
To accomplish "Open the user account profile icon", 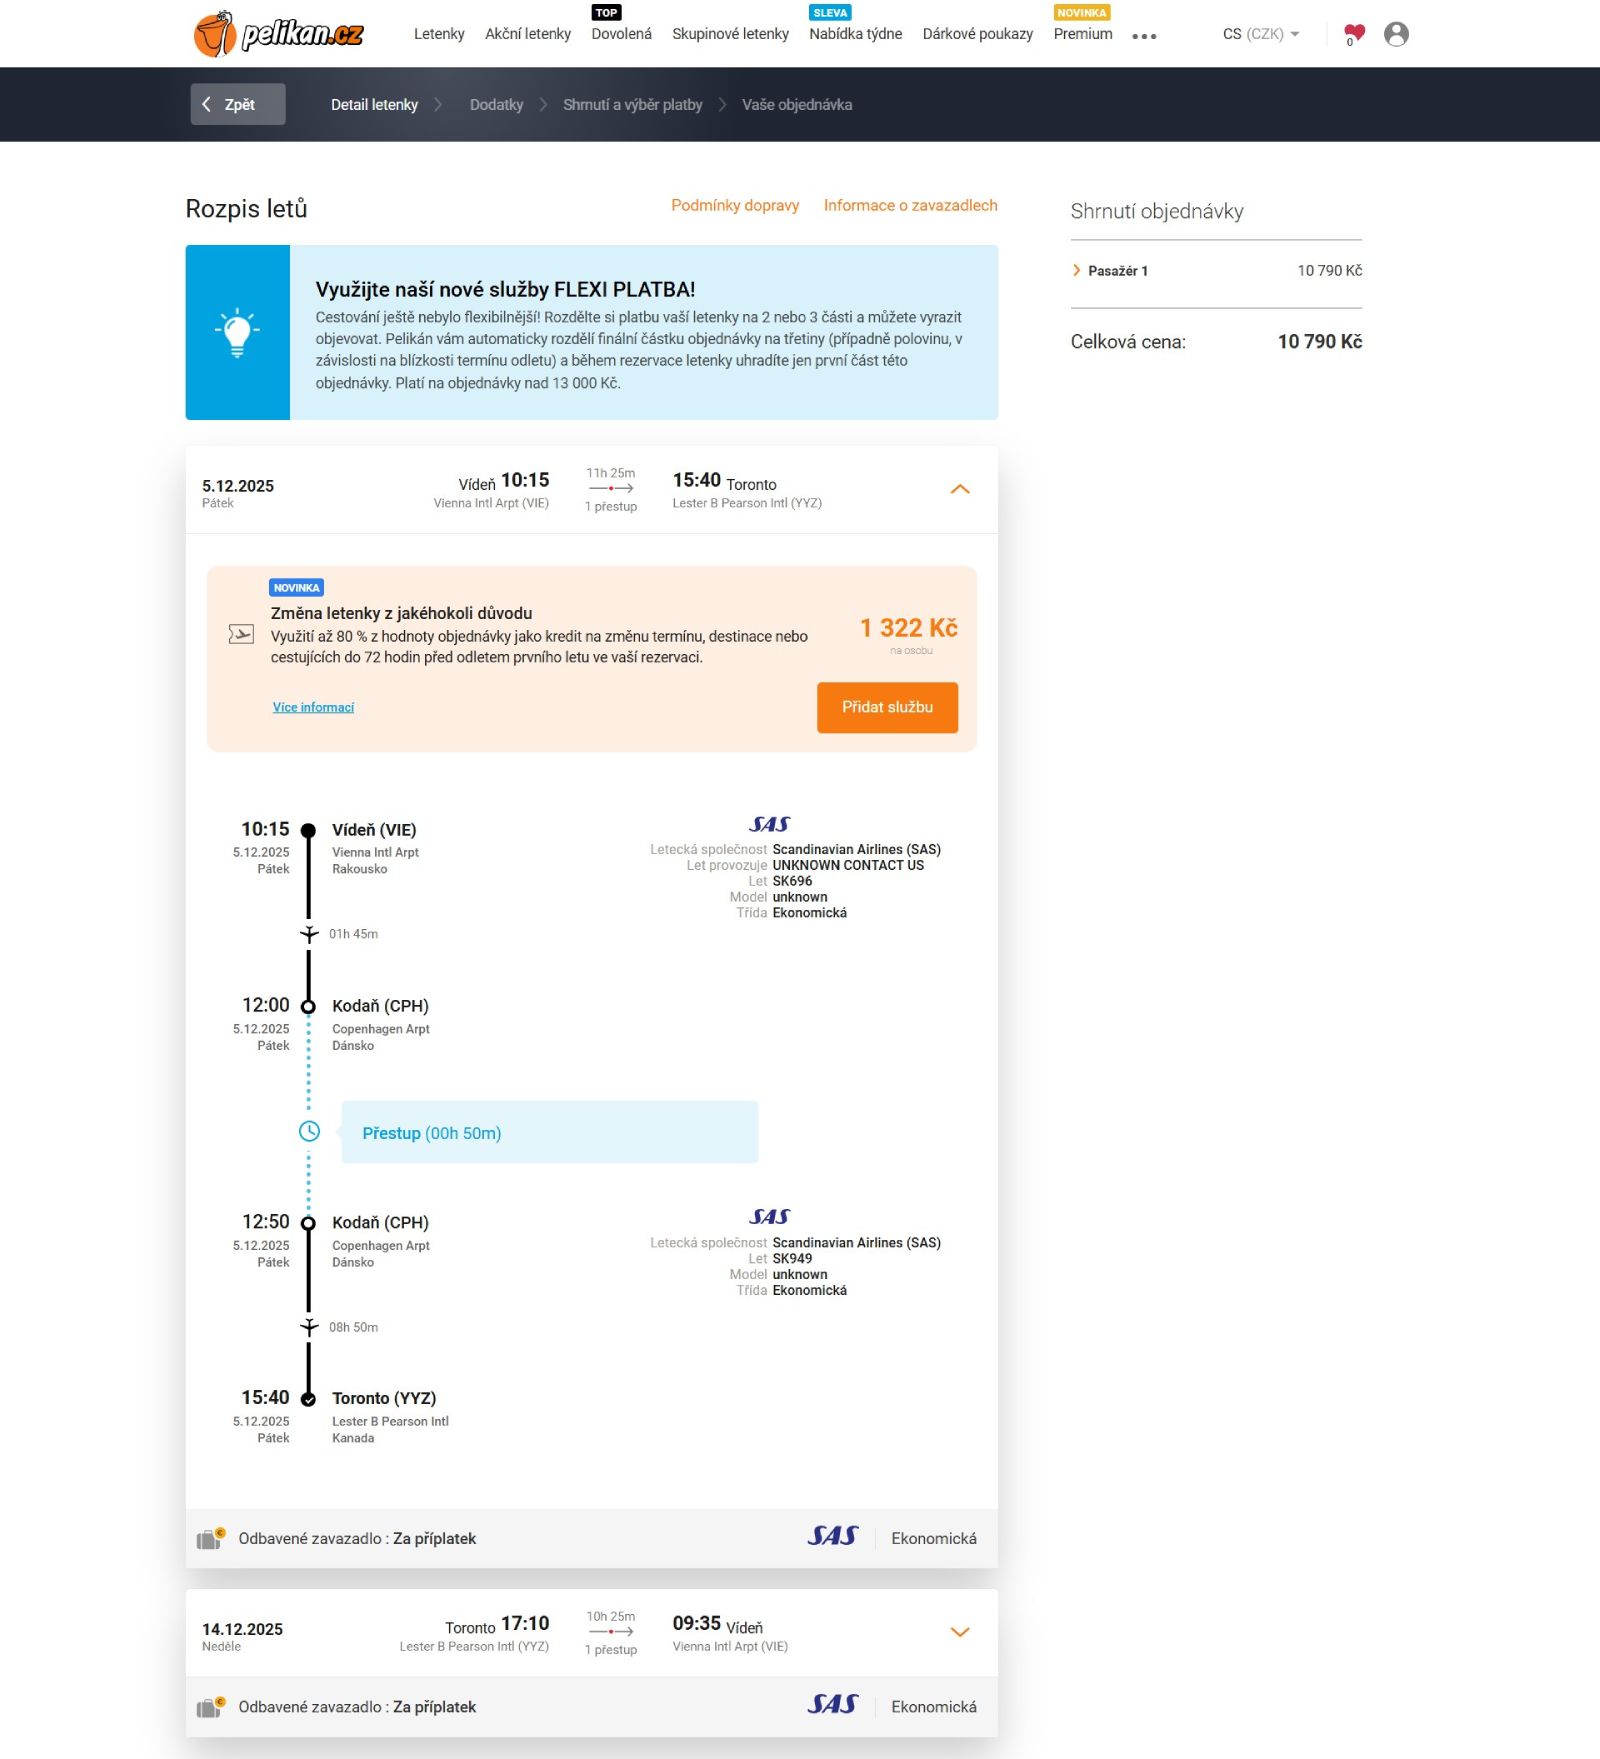I will [x=1396, y=34].
